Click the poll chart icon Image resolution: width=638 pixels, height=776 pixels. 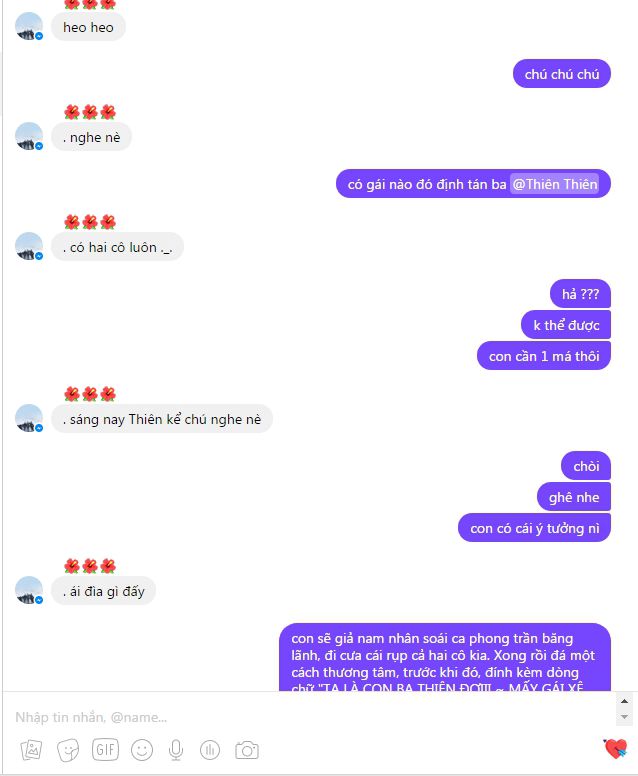tap(209, 750)
